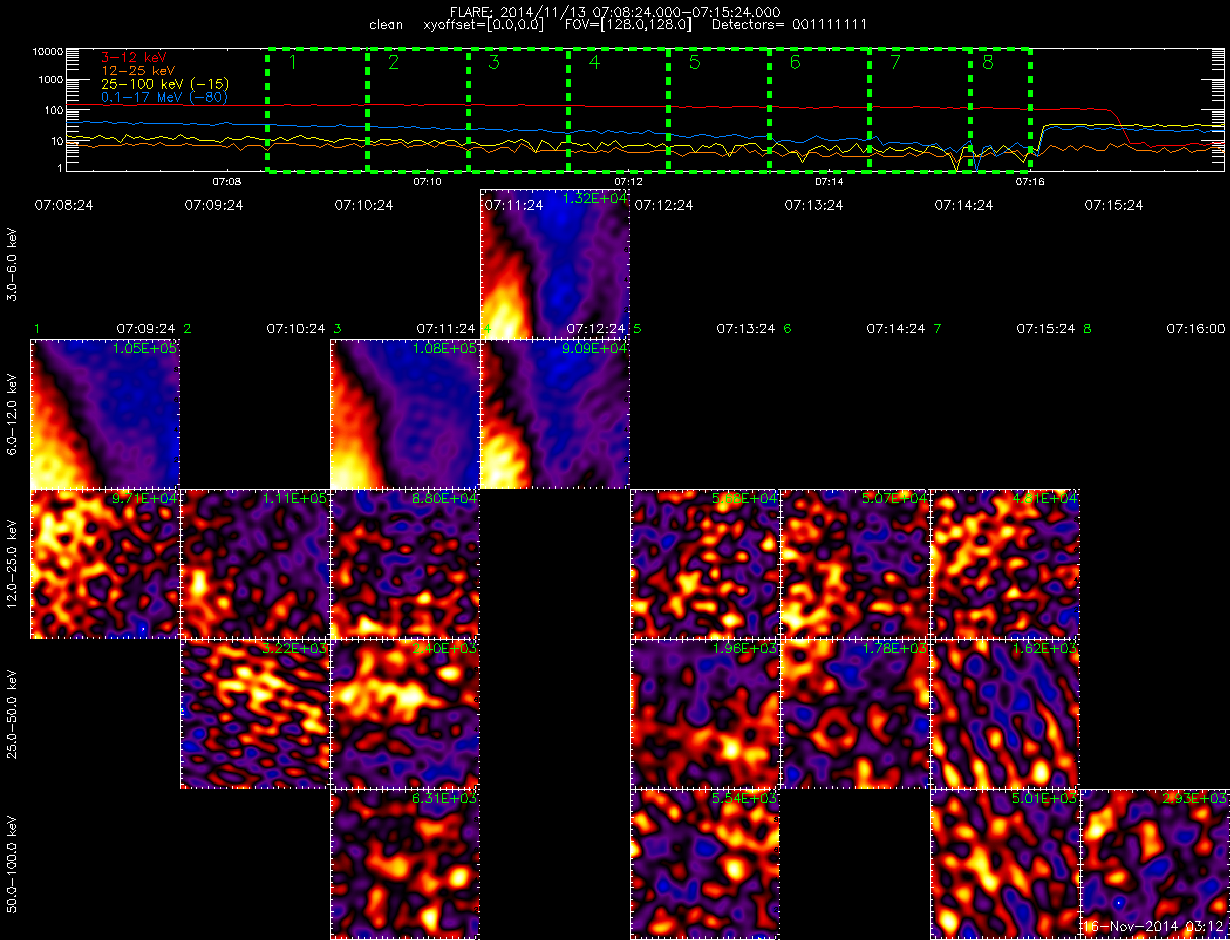
Task: Pick the 12-25 keV image labeled 1.11E+05
Action: coord(255,564)
